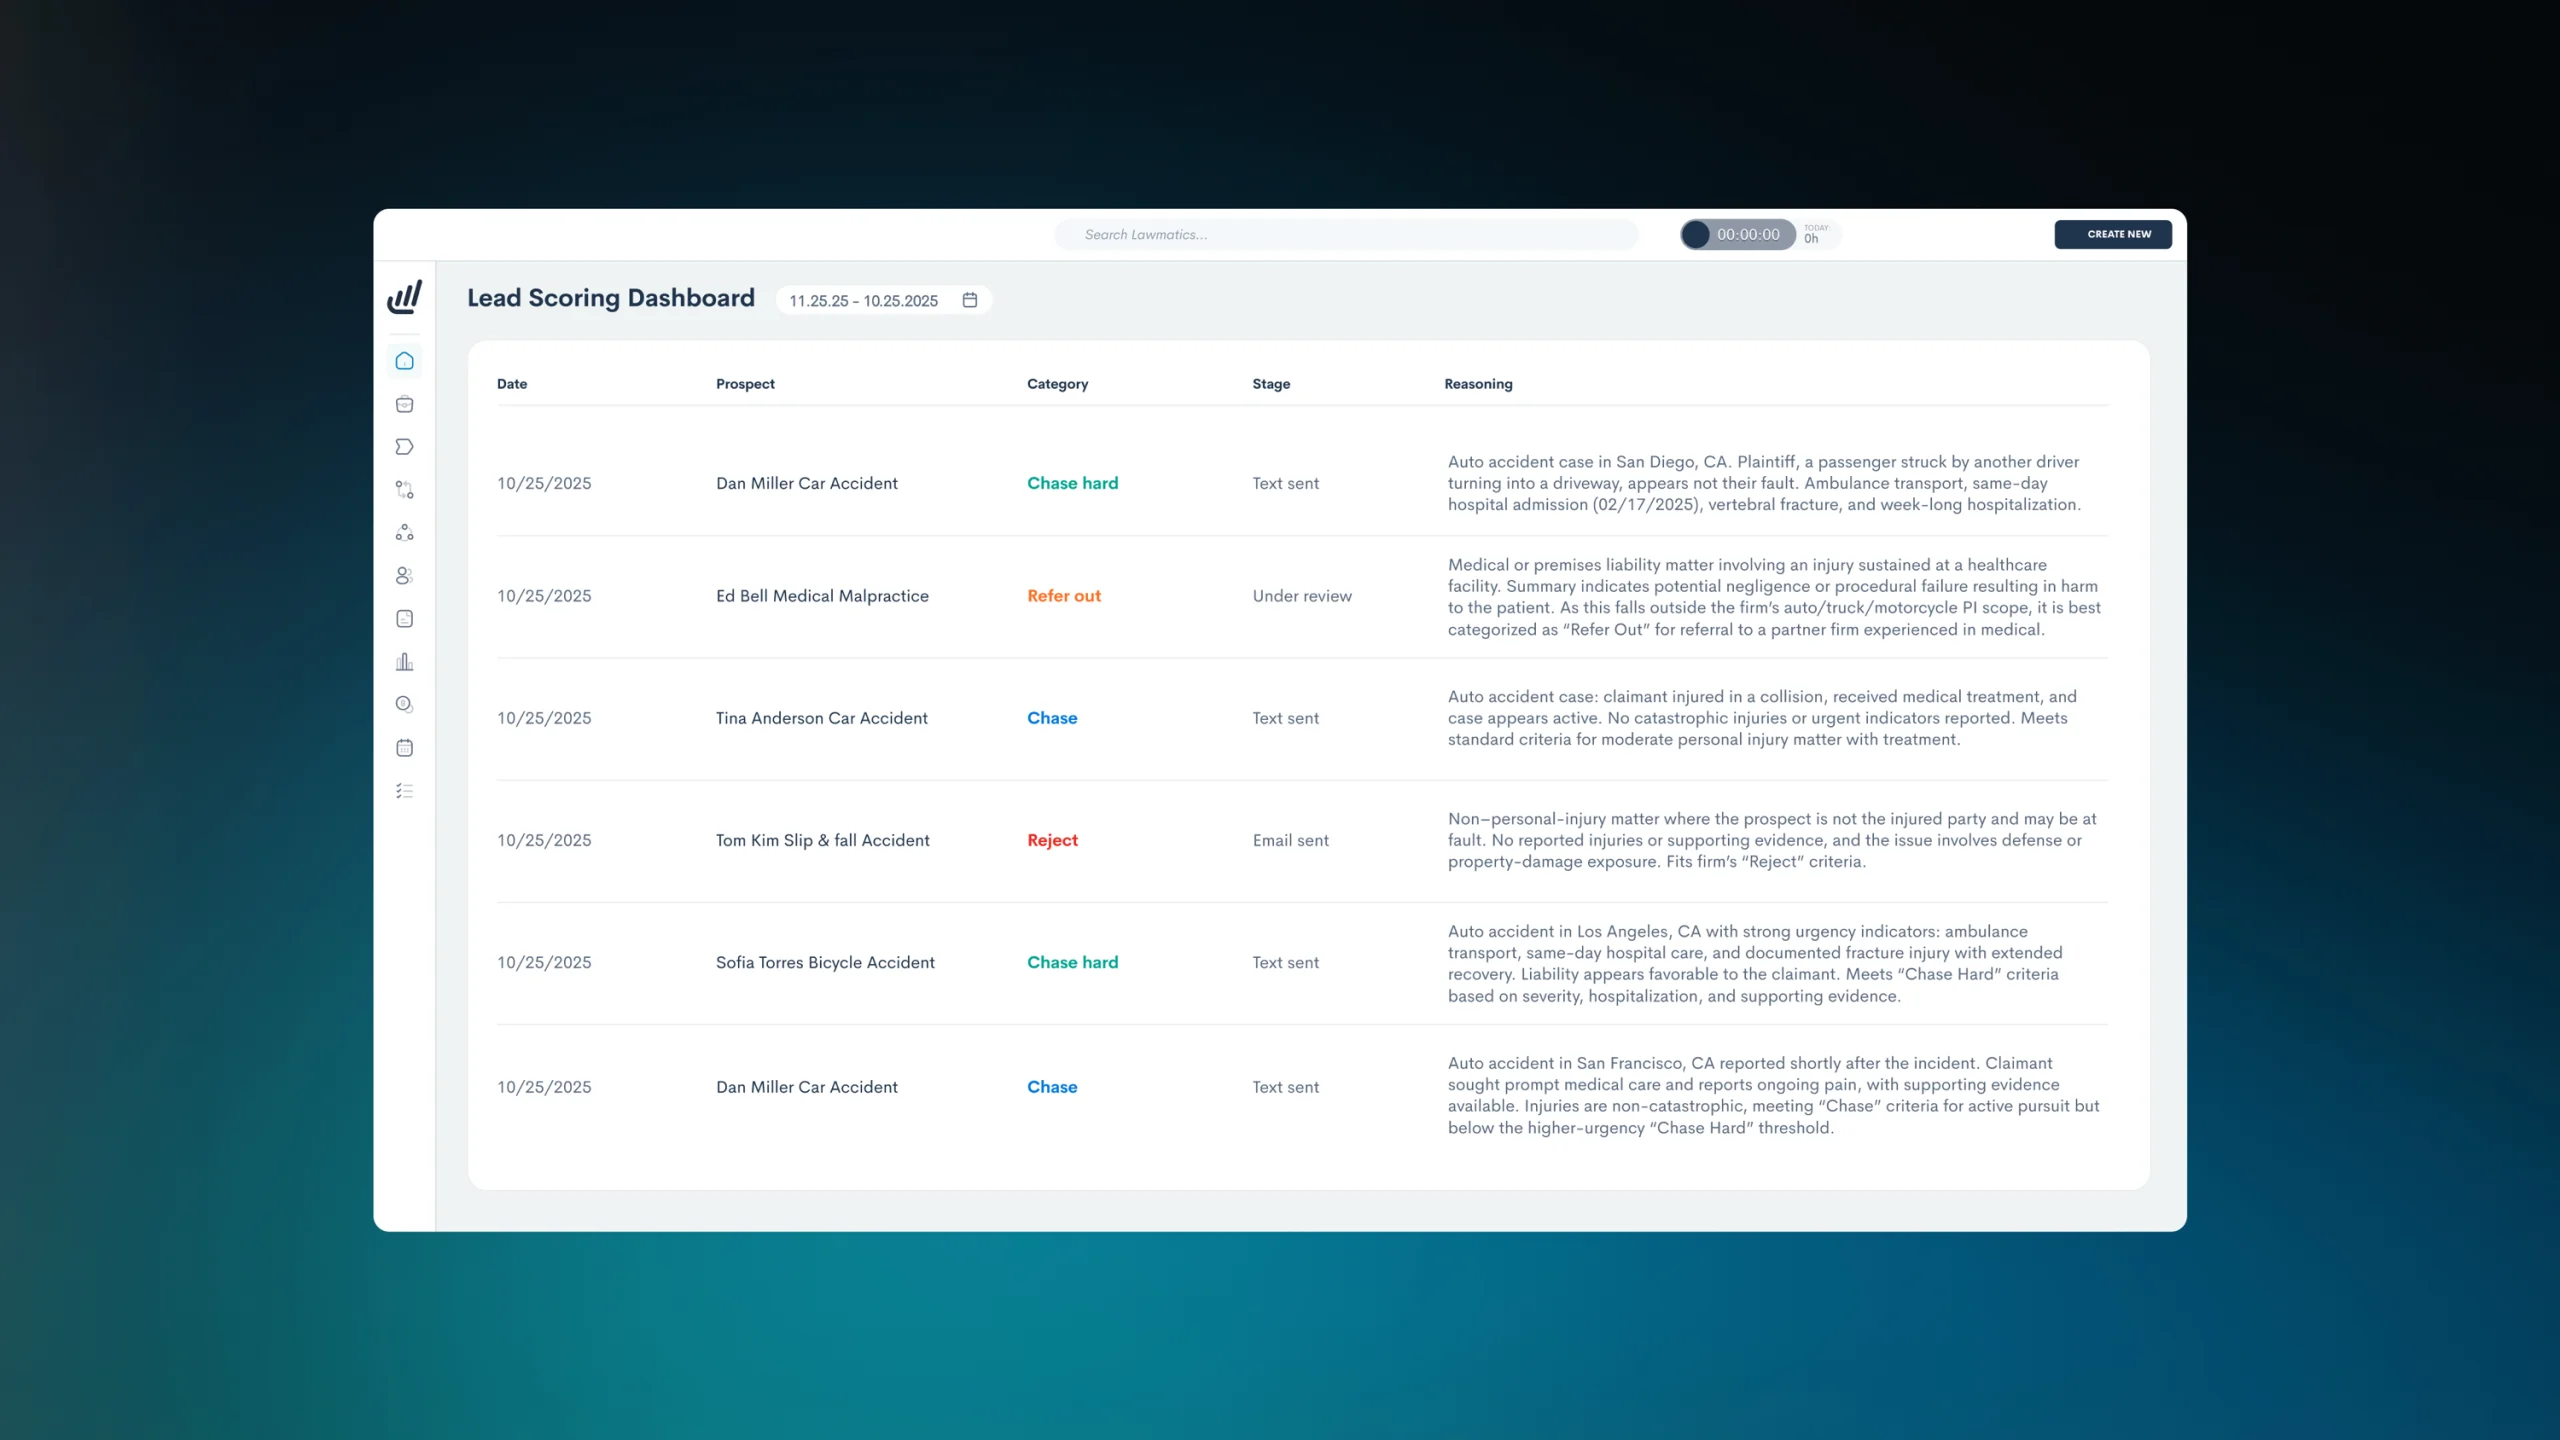Click the CREATE NEW button
Image resolution: width=2560 pixels, height=1440 pixels.
point(2113,234)
